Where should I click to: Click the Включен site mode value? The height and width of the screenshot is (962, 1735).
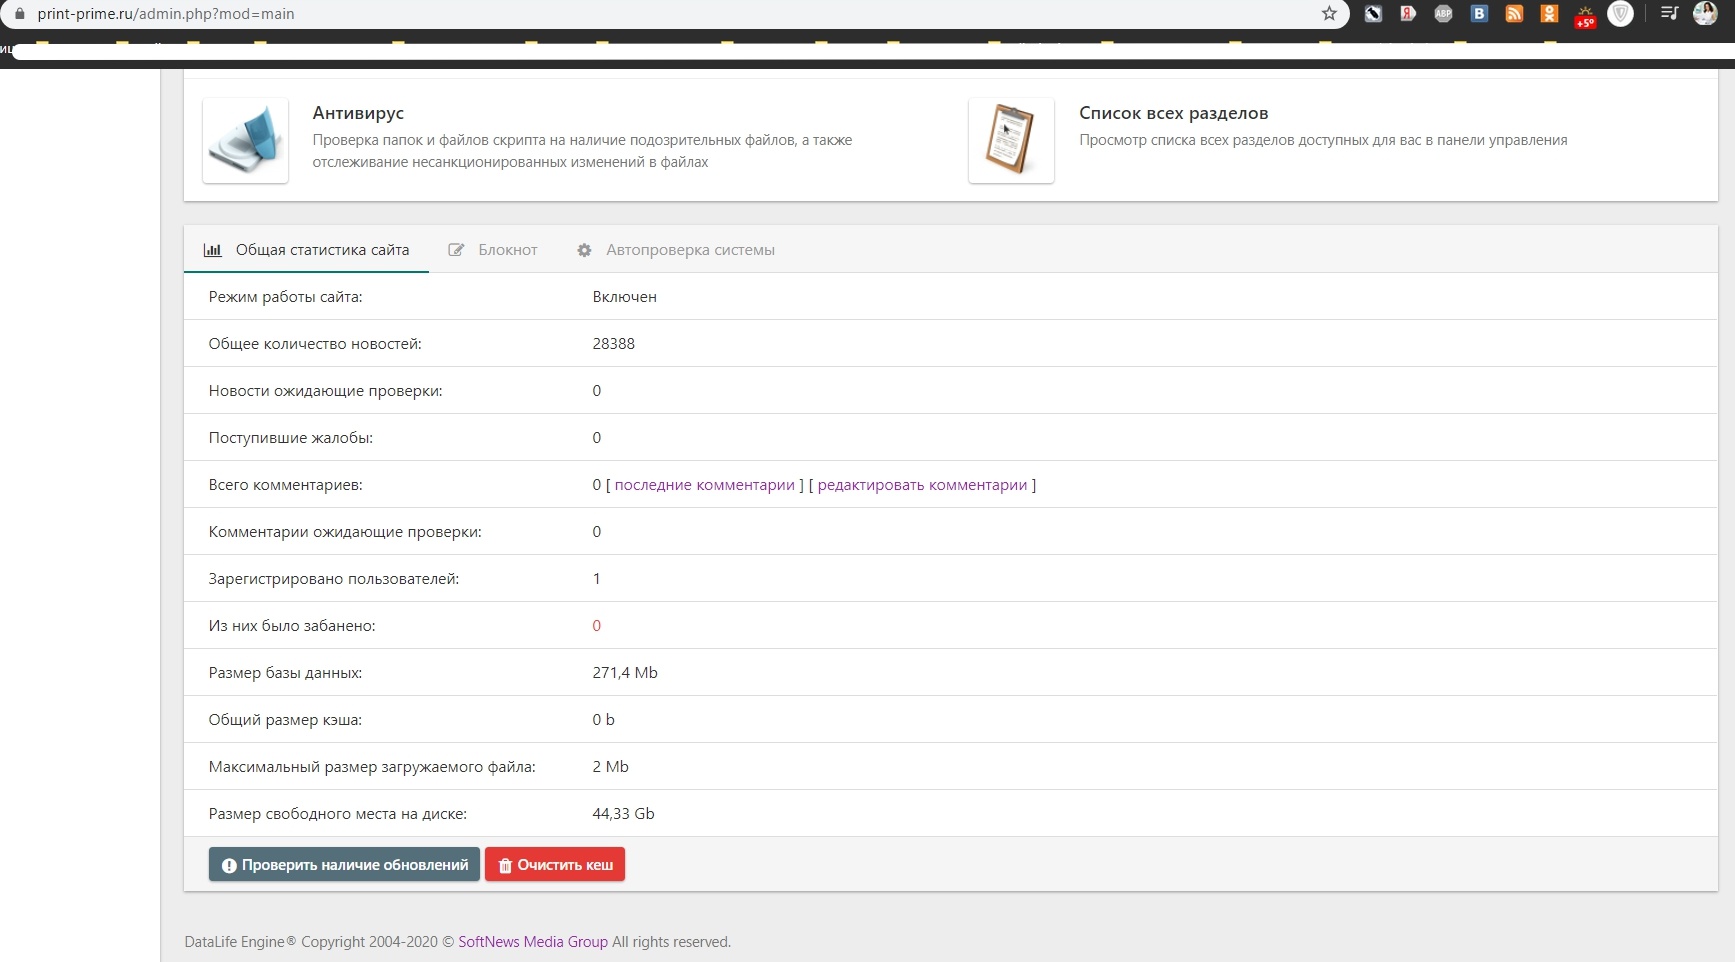tap(624, 297)
